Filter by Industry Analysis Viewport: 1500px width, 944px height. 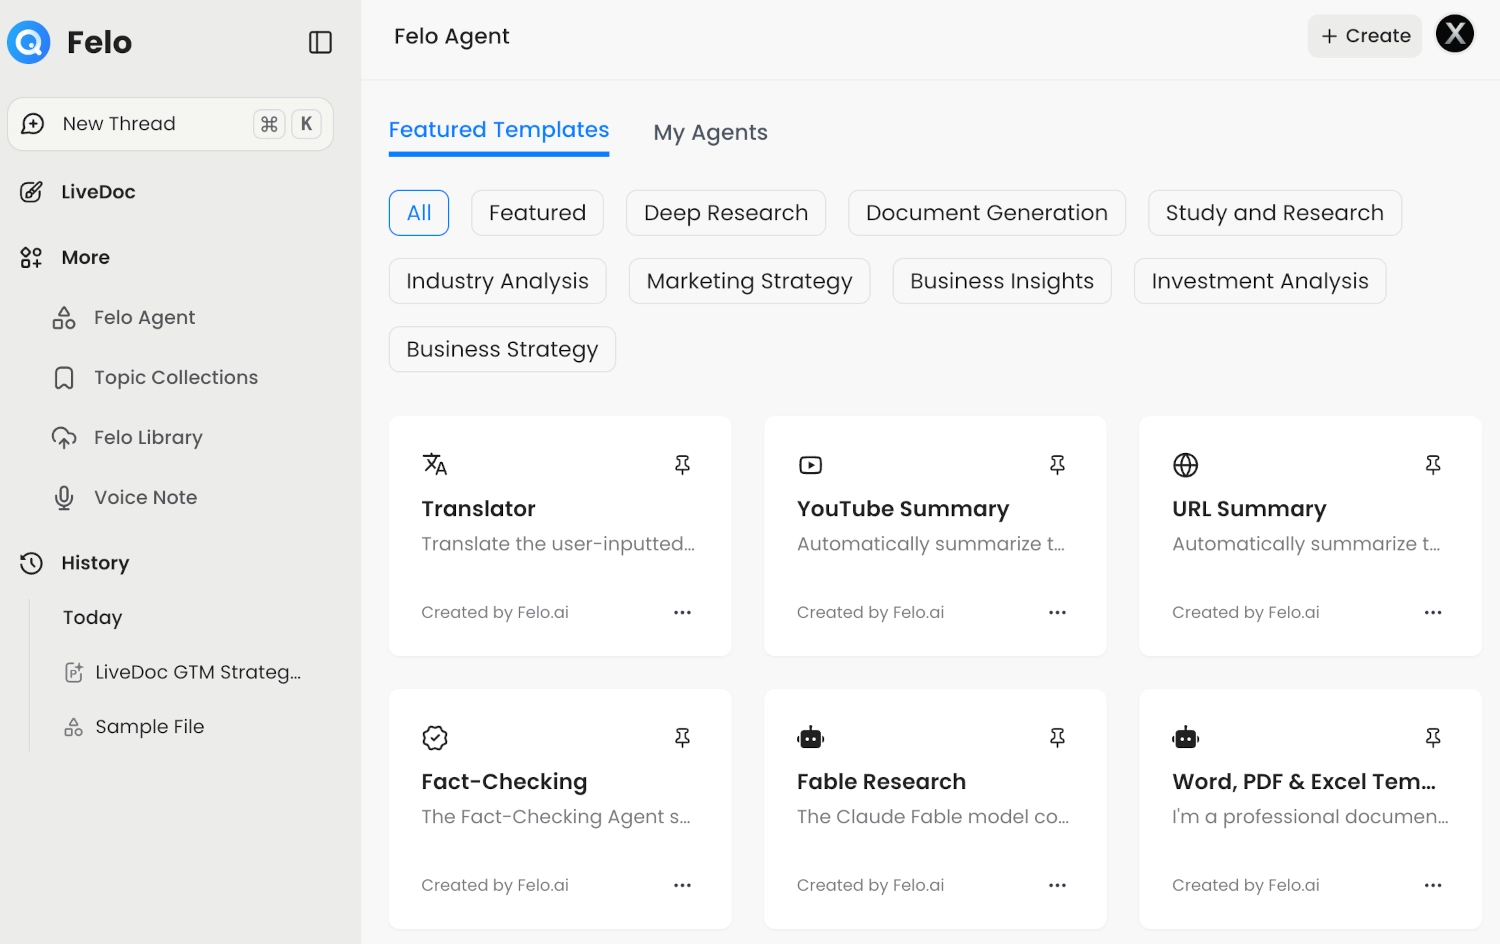498,281
